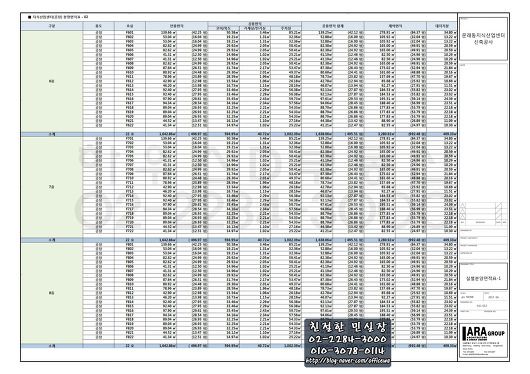This screenshot has height=374, width=530.
Task: Select the 문래동지식산업센터 신축공사 project title box
Action: coord(483,39)
